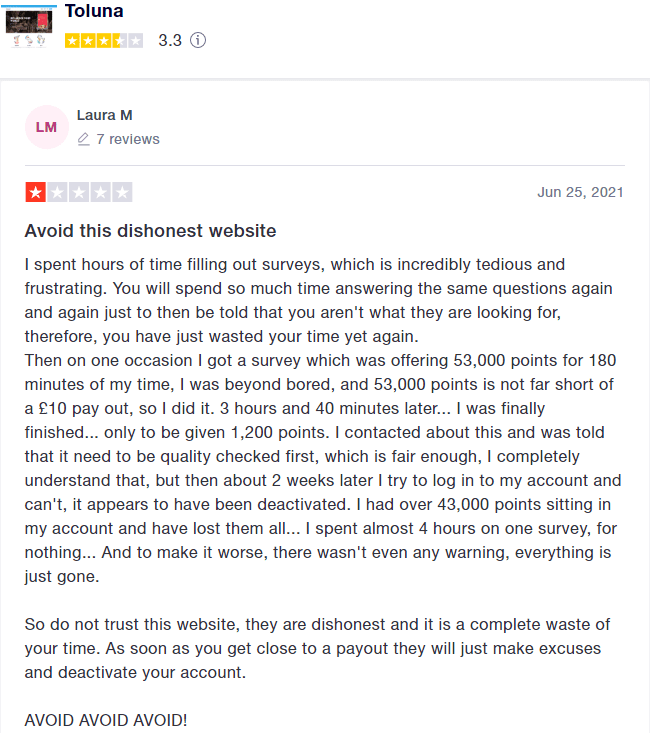Click the pencil icon beside 7 reviews
Viewport: 650px width, 733px height.
tap(83, 139)
